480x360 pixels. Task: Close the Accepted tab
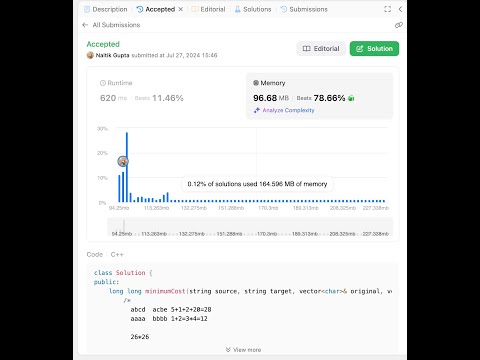click(x=181, y=9)
